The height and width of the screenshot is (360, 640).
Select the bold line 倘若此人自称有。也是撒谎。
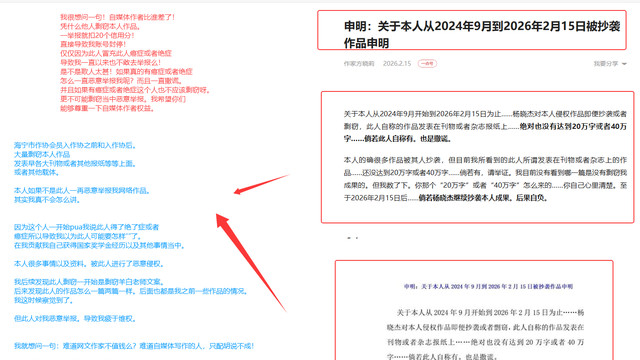point(407,139)
